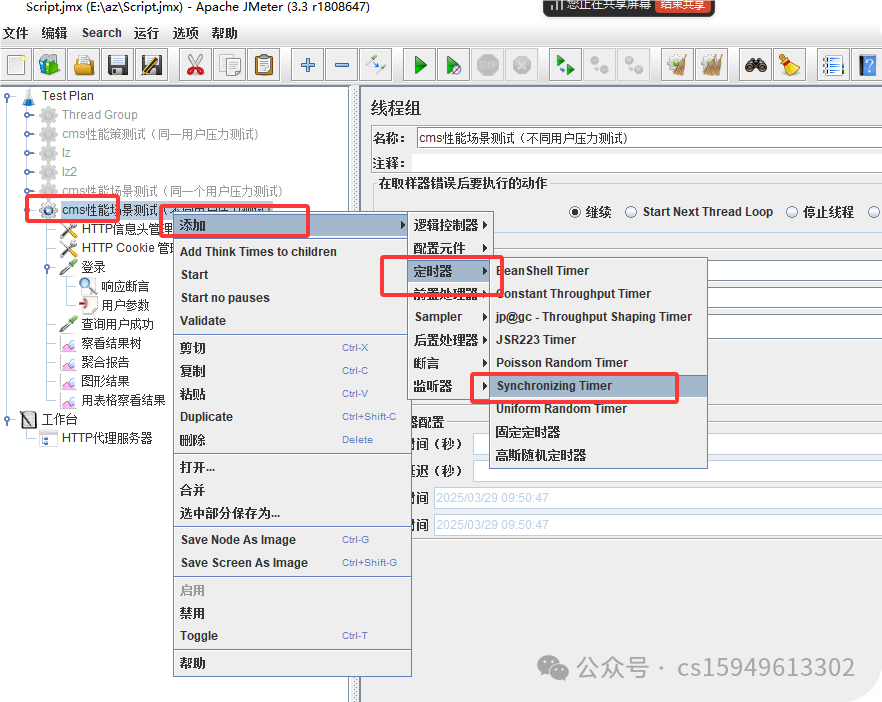Click 删除 in context menu

[292, 440]
